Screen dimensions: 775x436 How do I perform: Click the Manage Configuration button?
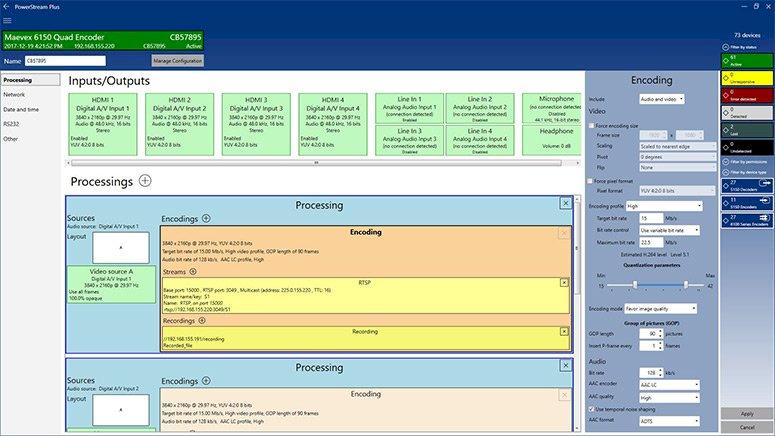pyautogui.click(x=177, y=60)
